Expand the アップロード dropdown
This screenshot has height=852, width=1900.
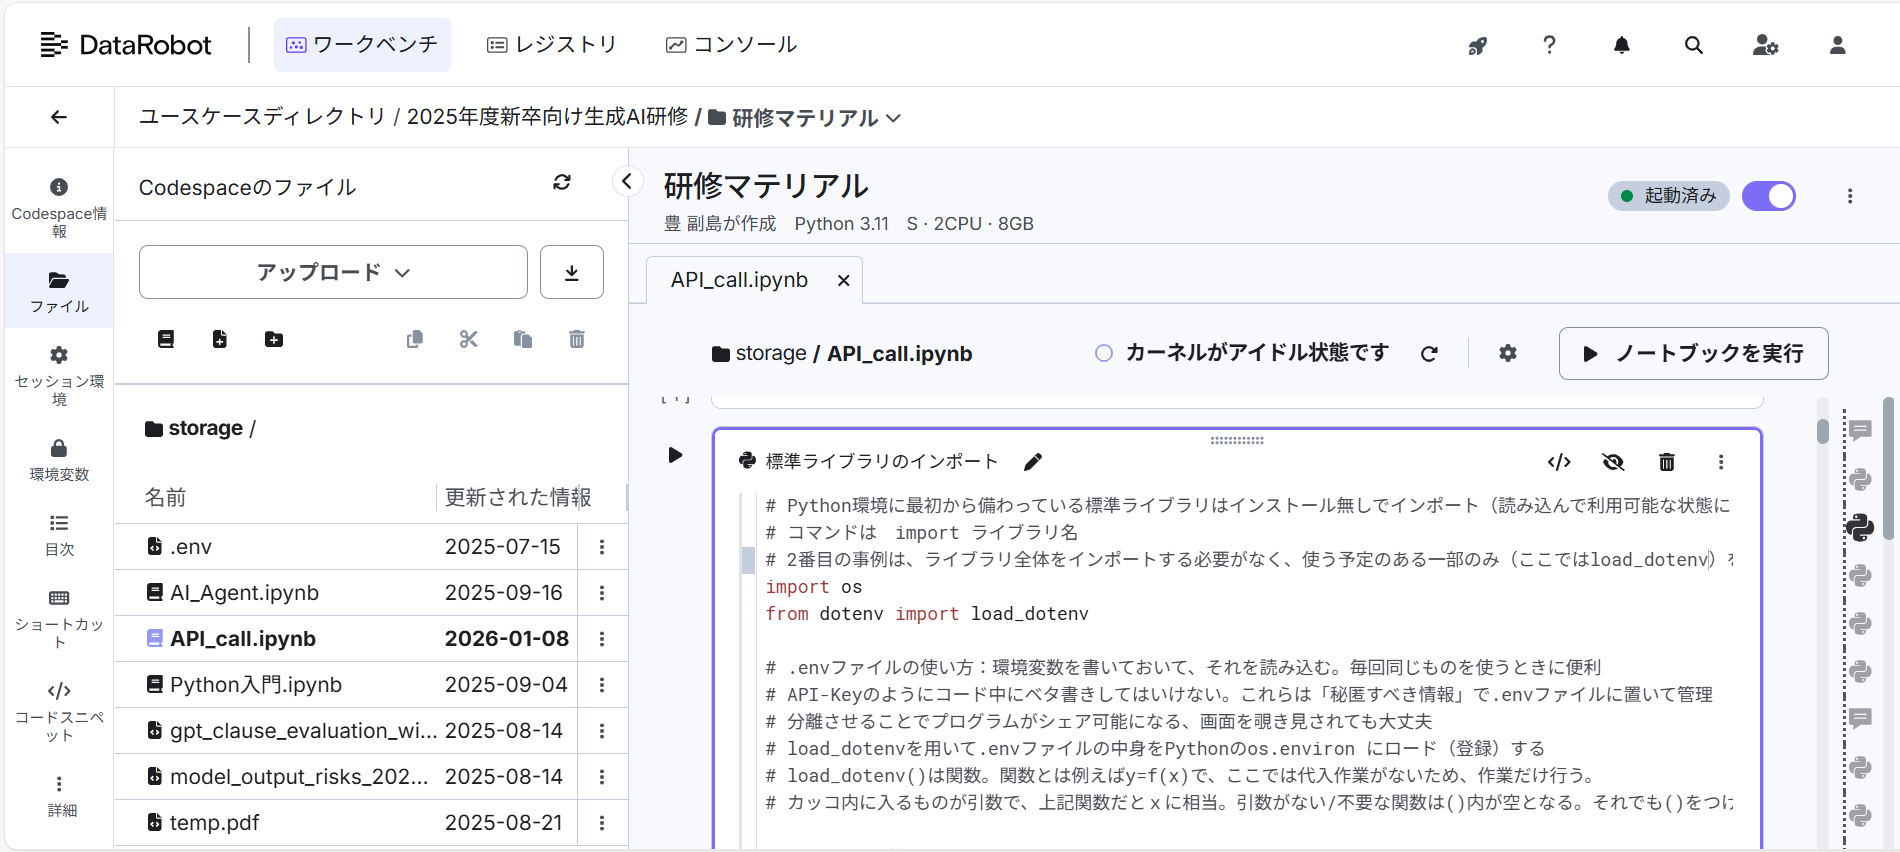[333, 272]
